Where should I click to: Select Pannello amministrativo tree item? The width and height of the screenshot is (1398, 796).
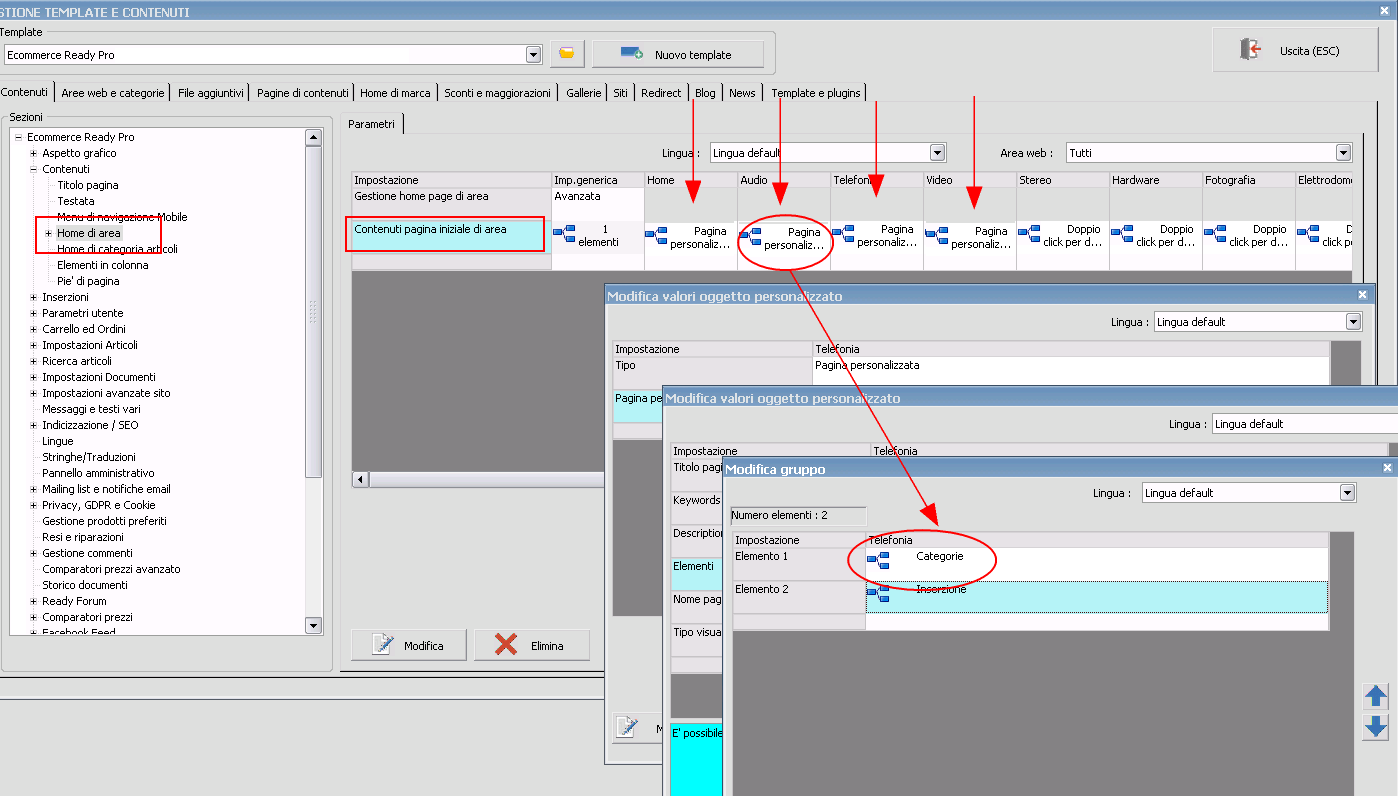point(98,473)
